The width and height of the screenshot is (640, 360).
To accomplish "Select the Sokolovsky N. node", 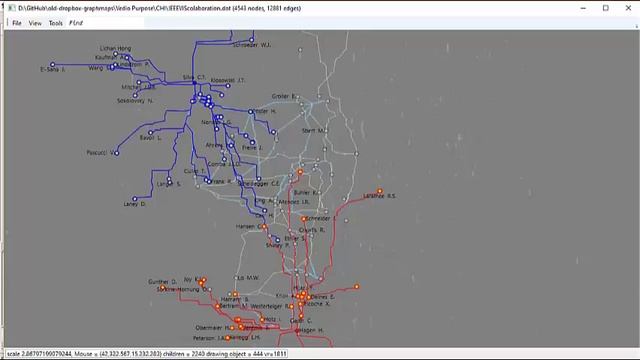I will [x=135, y=96].
